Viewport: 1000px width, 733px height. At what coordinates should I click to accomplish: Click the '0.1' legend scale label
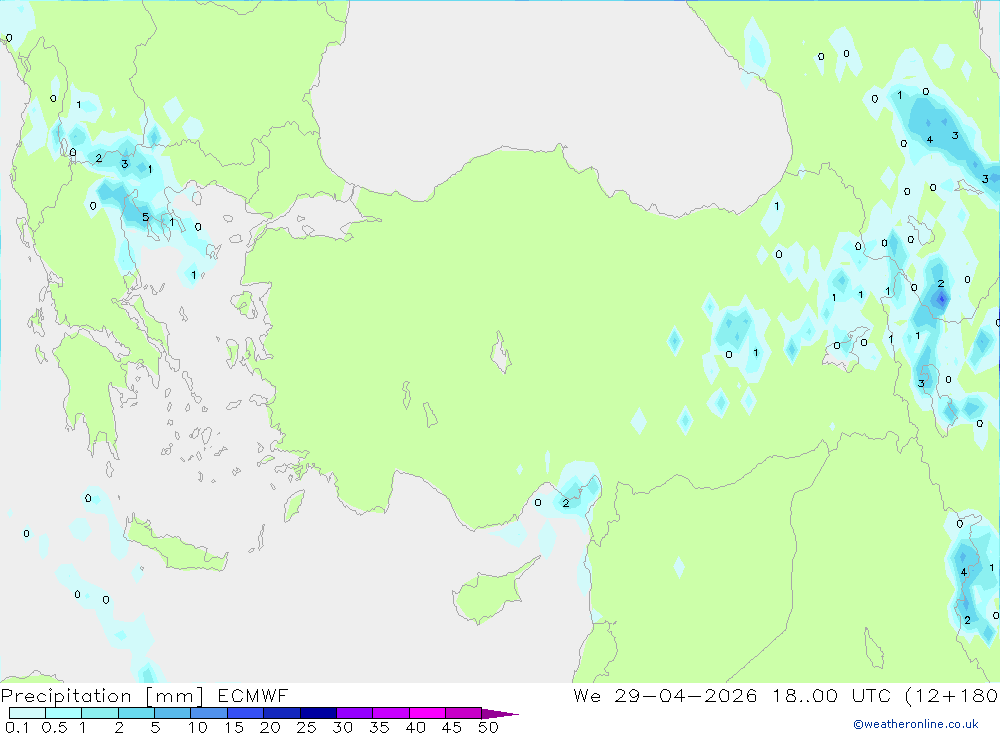pyautogui.click(x=17, y=727)
